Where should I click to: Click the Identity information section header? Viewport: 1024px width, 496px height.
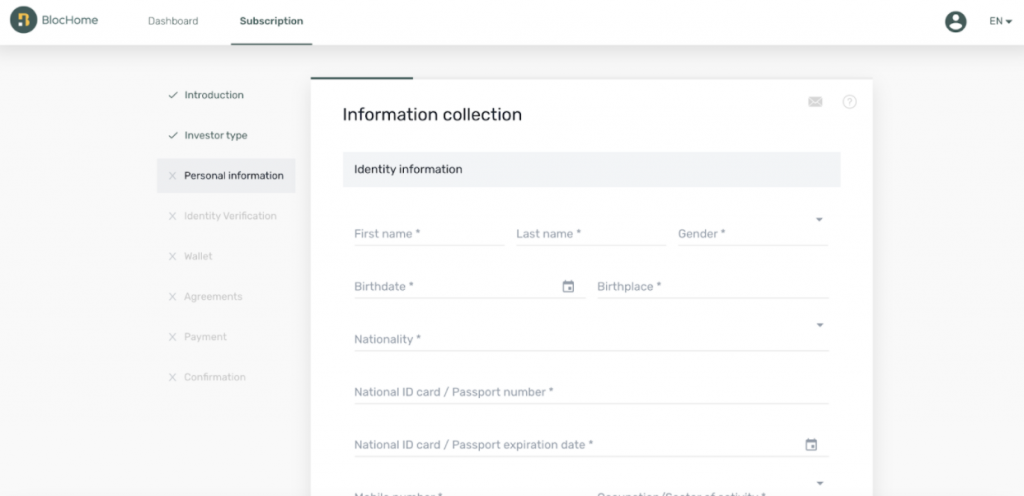pyautogui.click(x=592, y=170)
